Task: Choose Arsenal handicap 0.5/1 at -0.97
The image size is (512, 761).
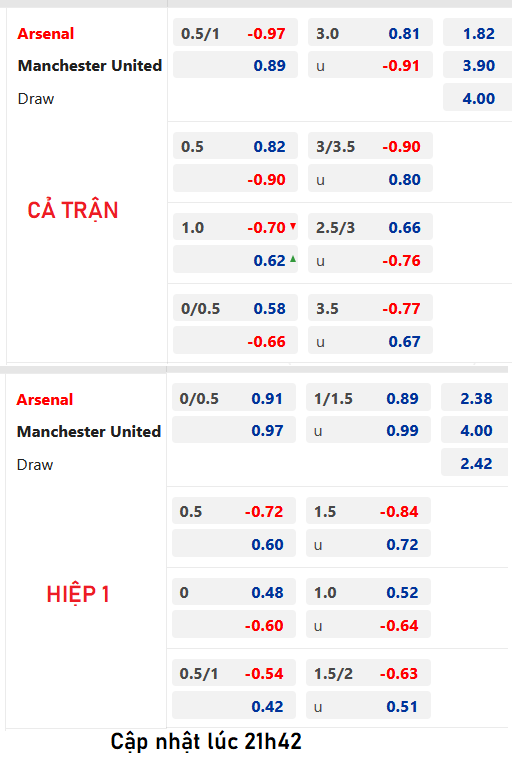Action: click(x=235, y=33)
